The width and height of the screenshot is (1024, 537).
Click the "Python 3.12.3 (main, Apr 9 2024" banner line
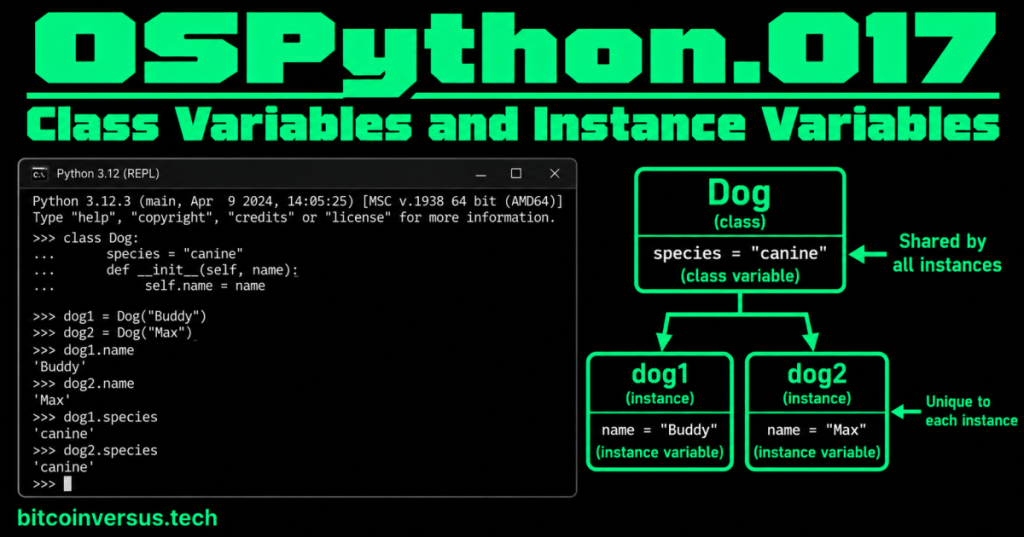[298, 201]
